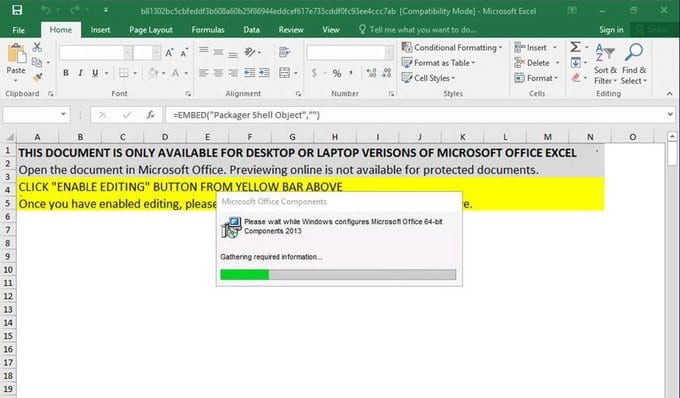Switch to the Data tab
The image size is (680, 398).
[252, 29]
